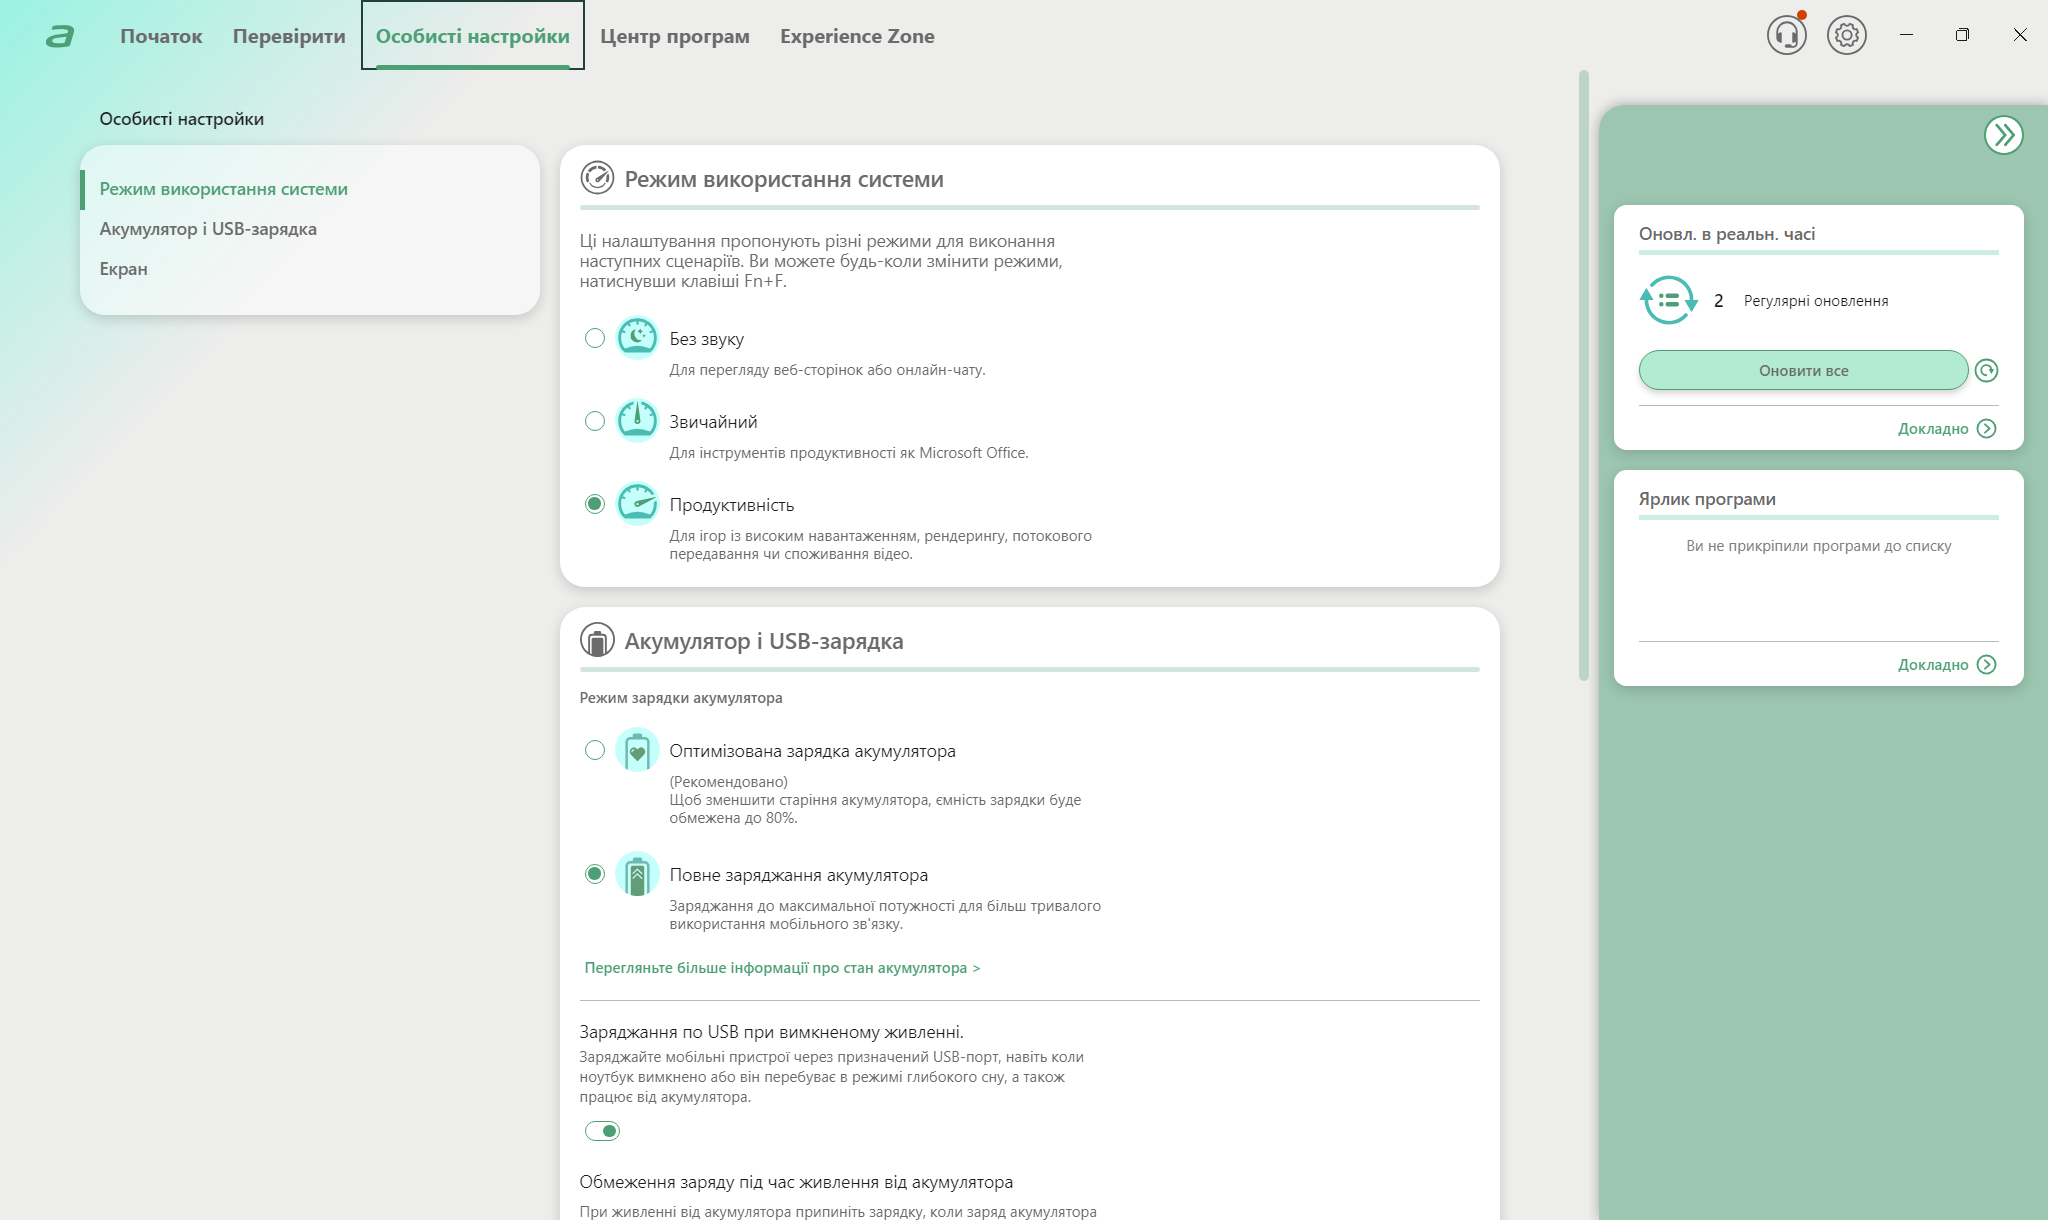Expand Докладно arrow in updates card
The height and width of the screenshot is (1220, 2048).
tap(1986, 429)
